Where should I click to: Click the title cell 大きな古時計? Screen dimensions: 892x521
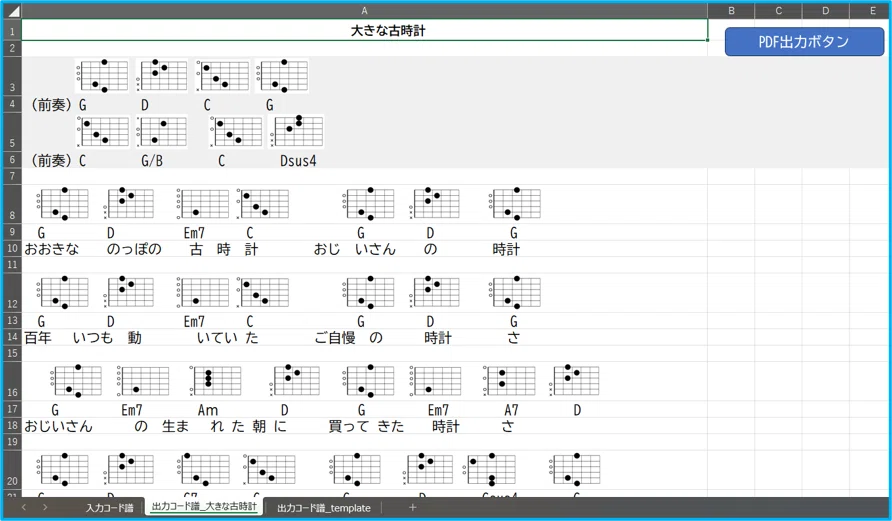pos(364,30)
